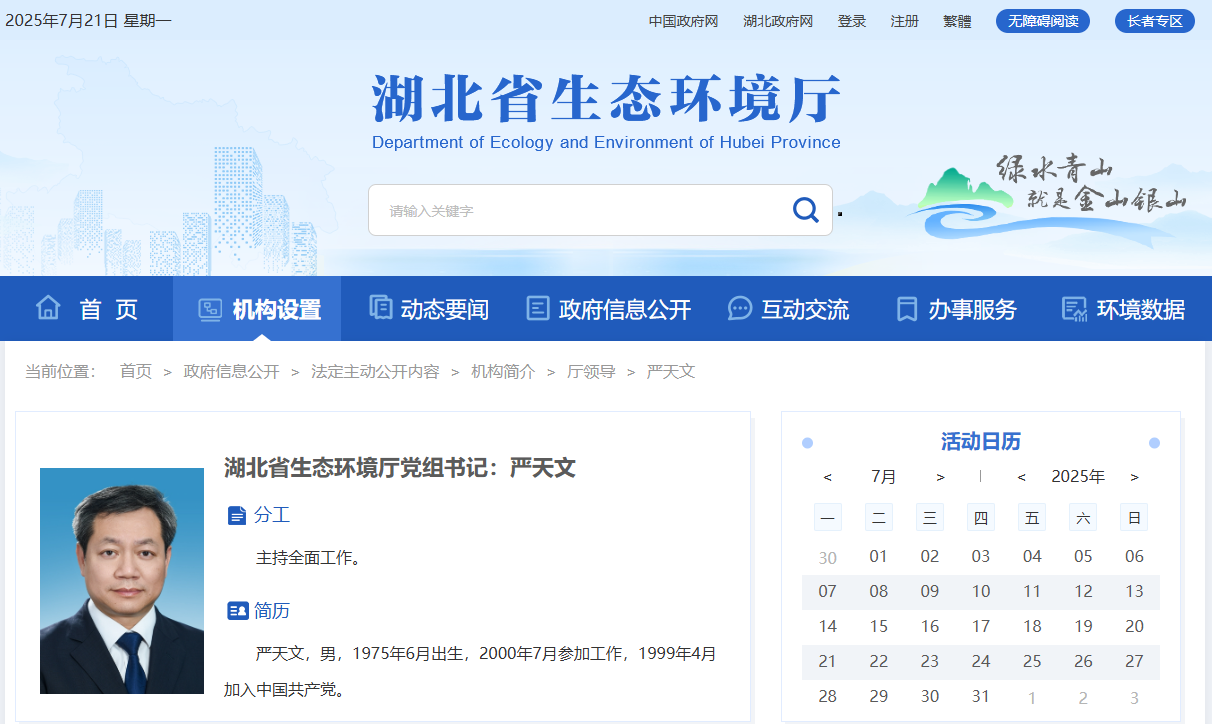Click breadcrumb link 厅领导
The height and width of the screenshot is (724, 1212).
pos(591,372)
